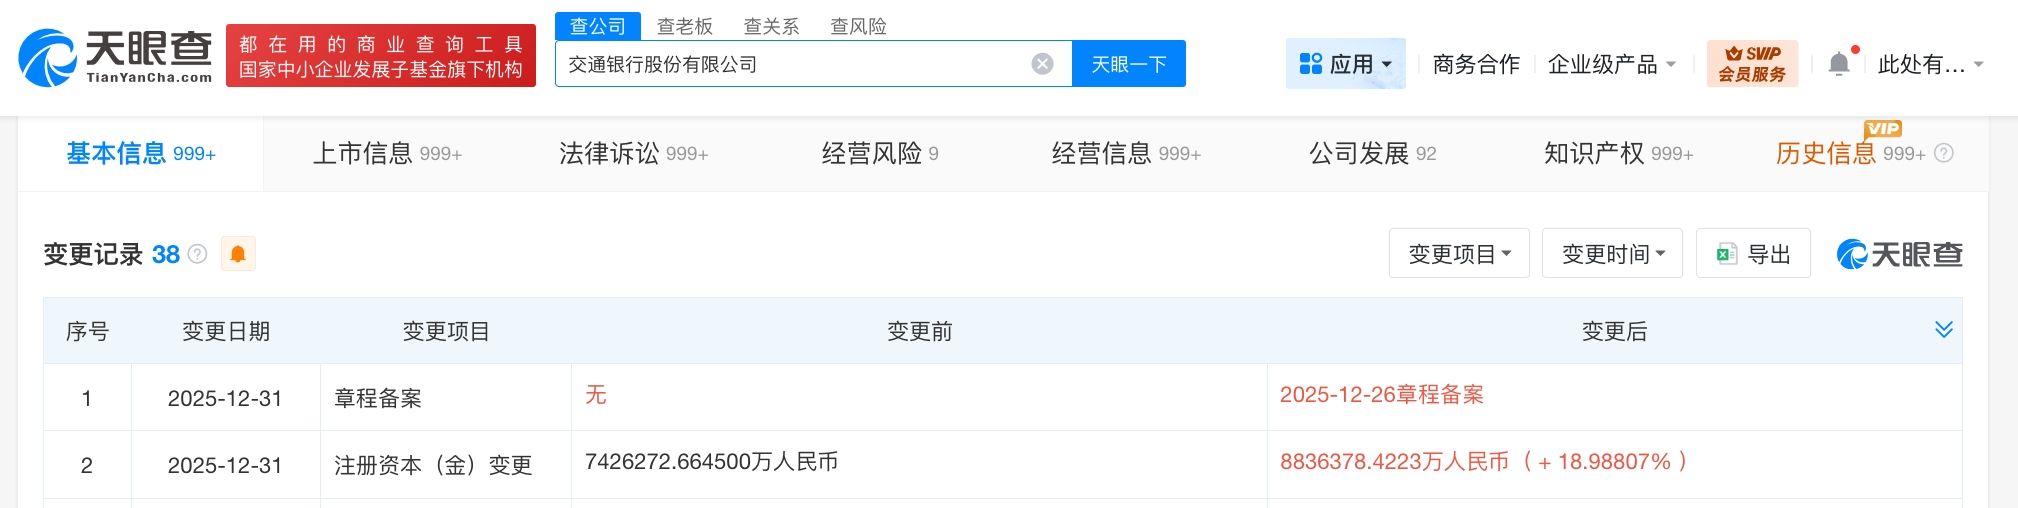This screenshot has height=508, width=2018.
Task: Open the 变更时间 filter dropdown
Action: click(x=1612, y=254)
